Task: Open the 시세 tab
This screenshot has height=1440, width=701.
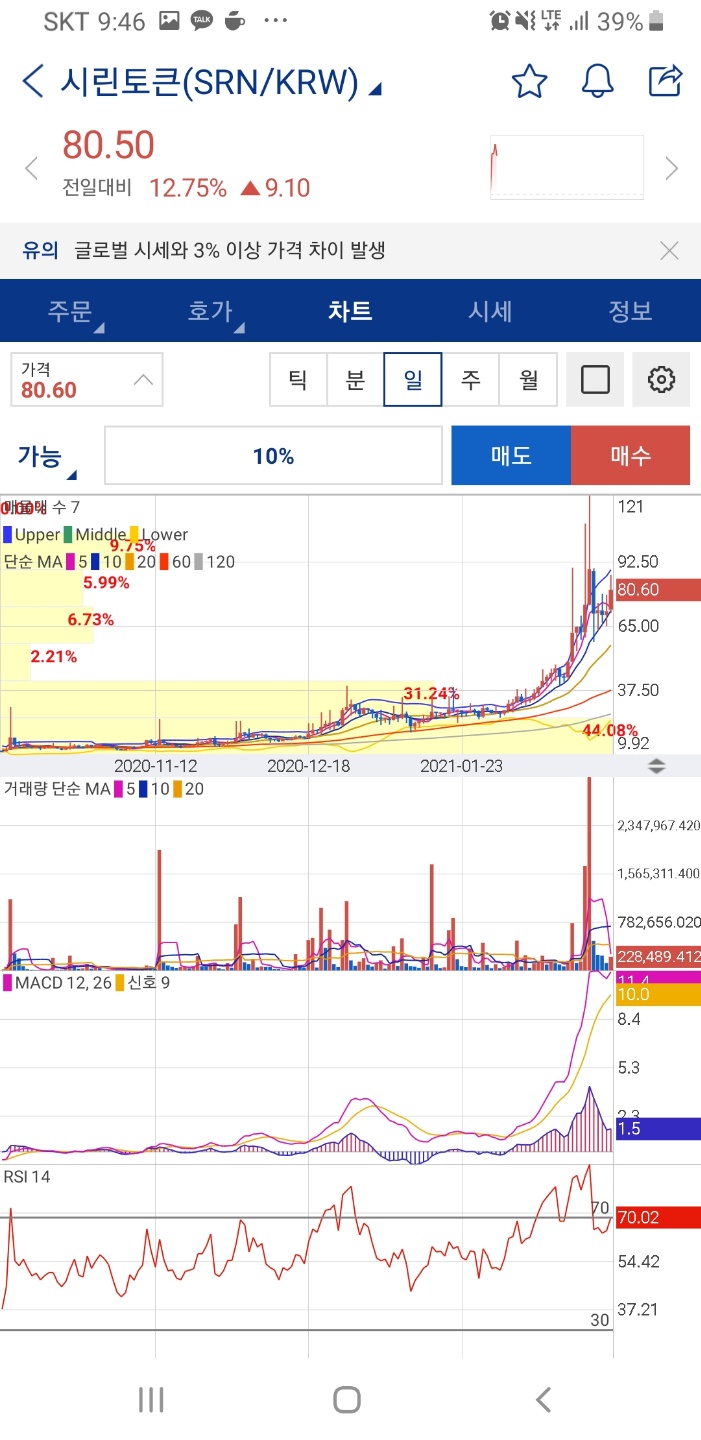Action: pos(490,310)
